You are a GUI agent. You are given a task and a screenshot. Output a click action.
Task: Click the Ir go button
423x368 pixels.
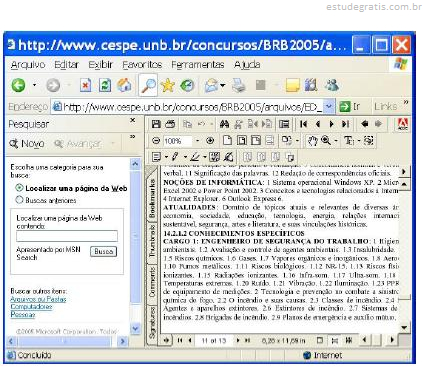[x=350, y=106]
